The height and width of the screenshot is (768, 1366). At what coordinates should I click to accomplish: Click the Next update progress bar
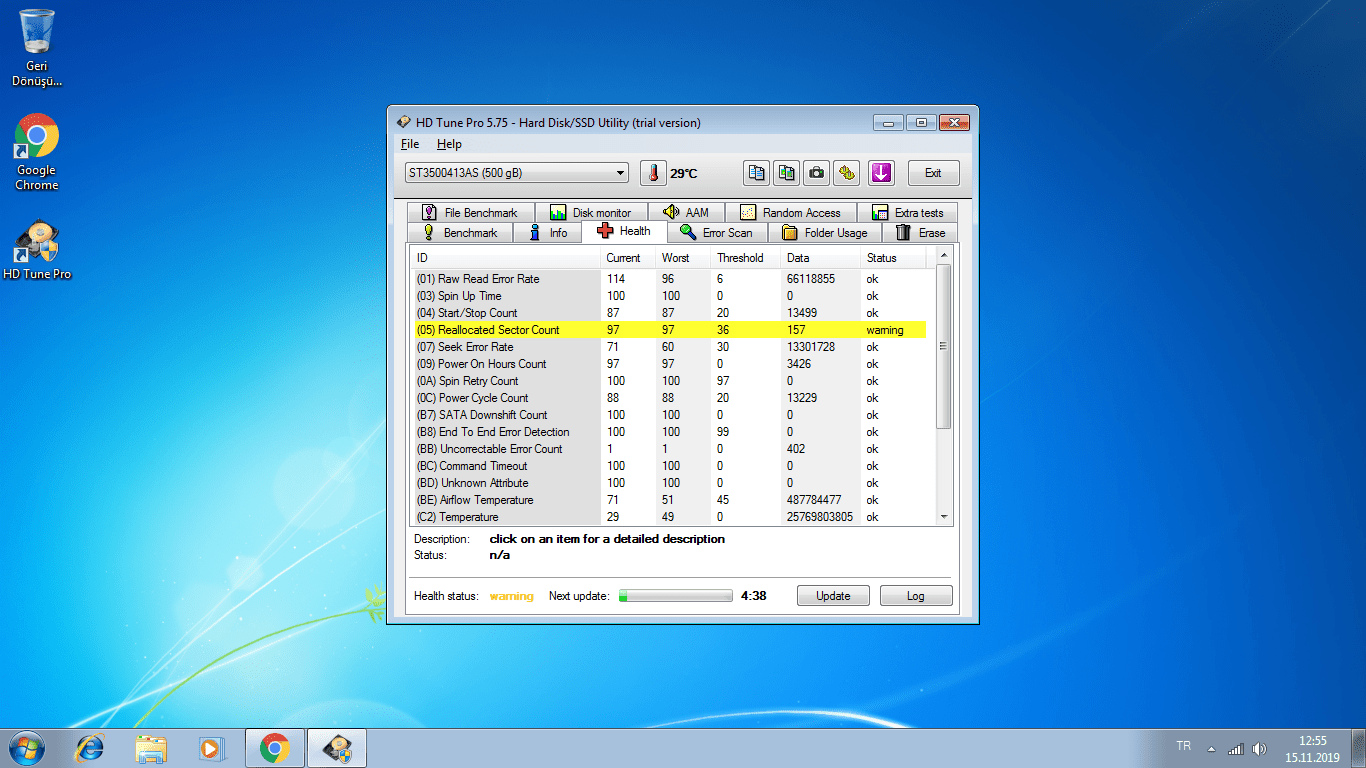[676, 596]
